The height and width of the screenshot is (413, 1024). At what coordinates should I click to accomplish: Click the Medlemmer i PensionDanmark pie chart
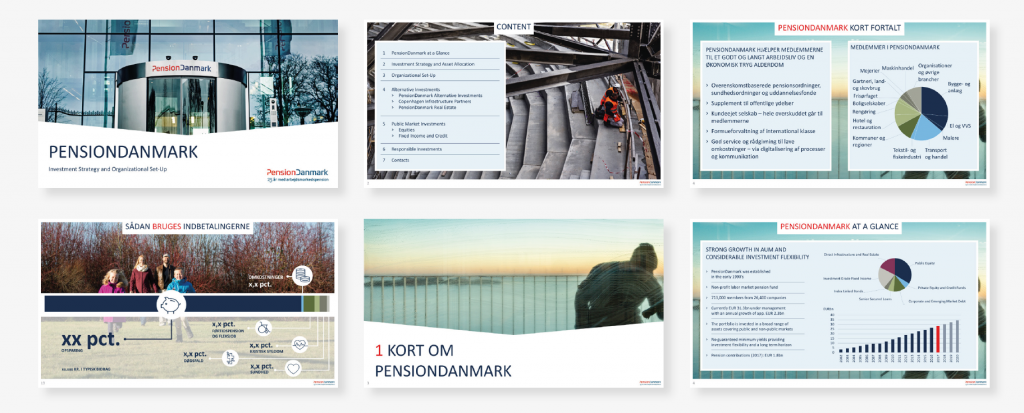[922, 114]
